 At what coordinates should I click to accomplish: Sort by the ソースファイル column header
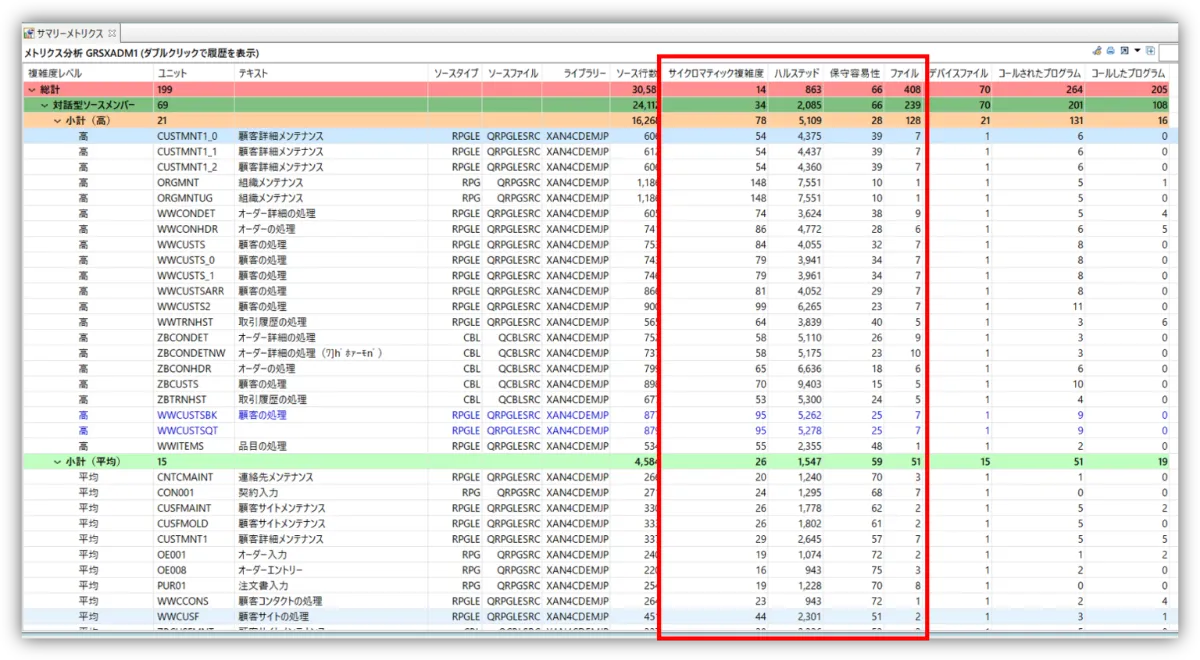(x=513, y=74)
